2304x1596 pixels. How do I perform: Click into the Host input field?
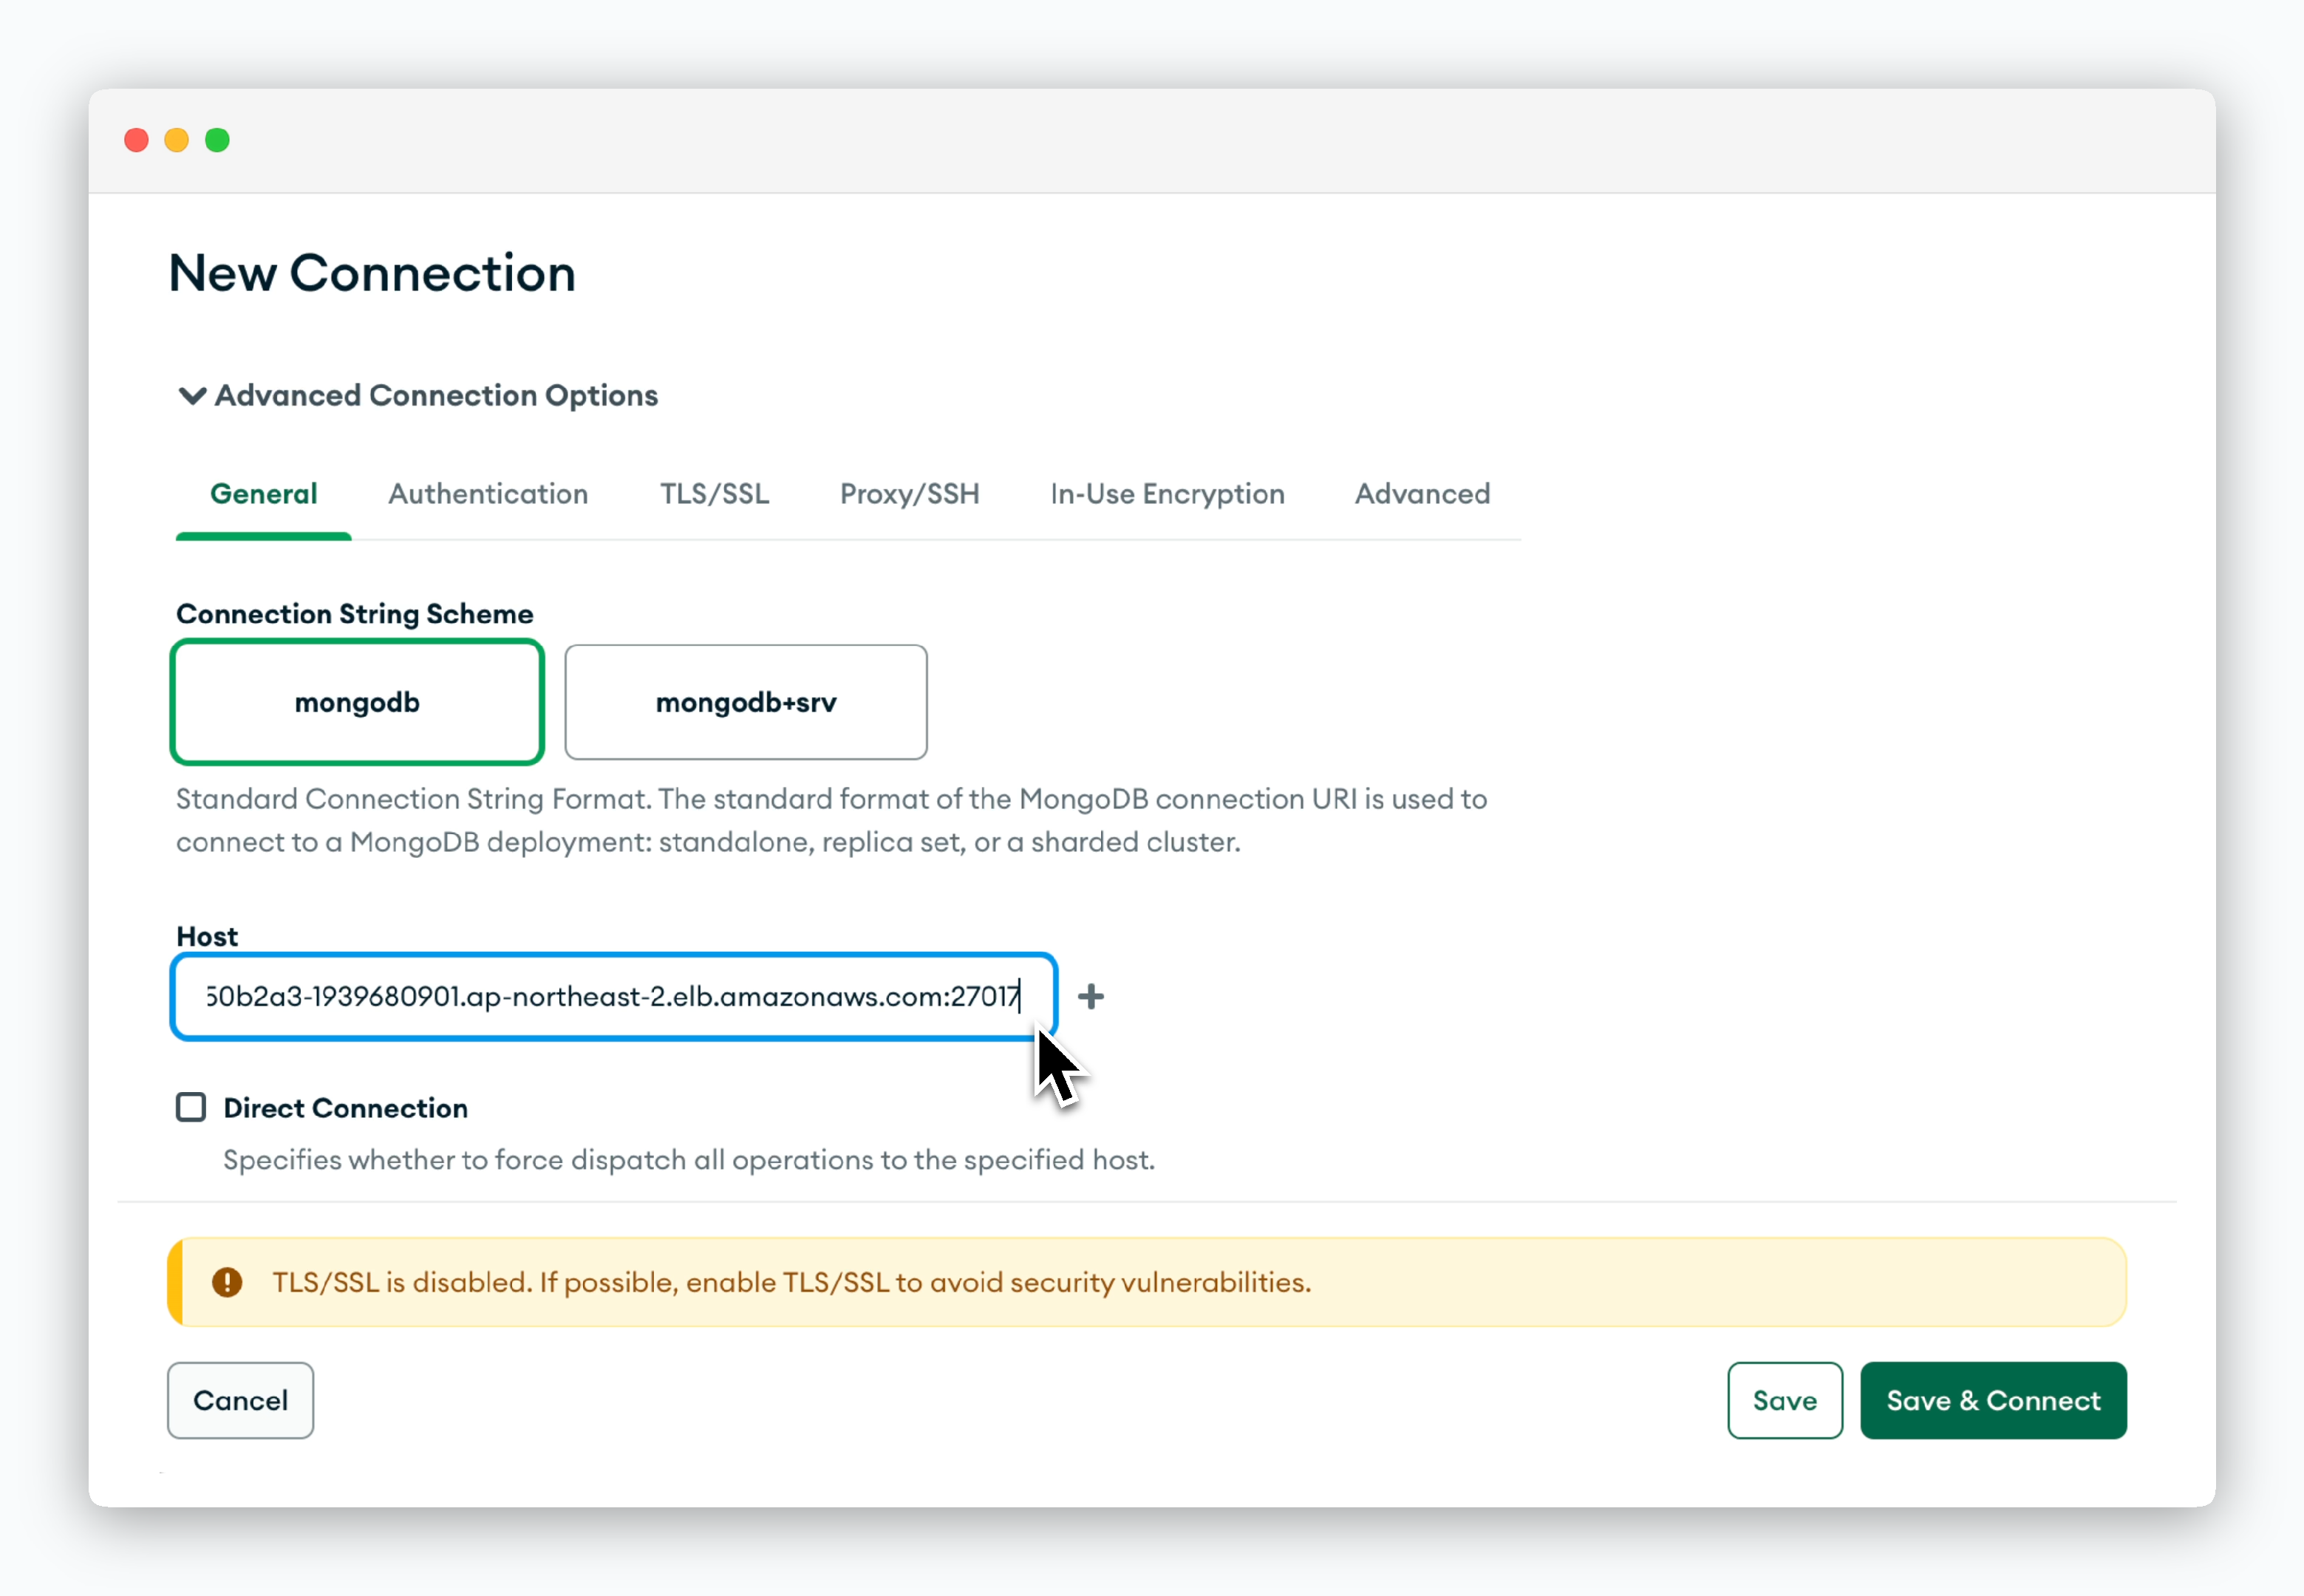point(613,997)
